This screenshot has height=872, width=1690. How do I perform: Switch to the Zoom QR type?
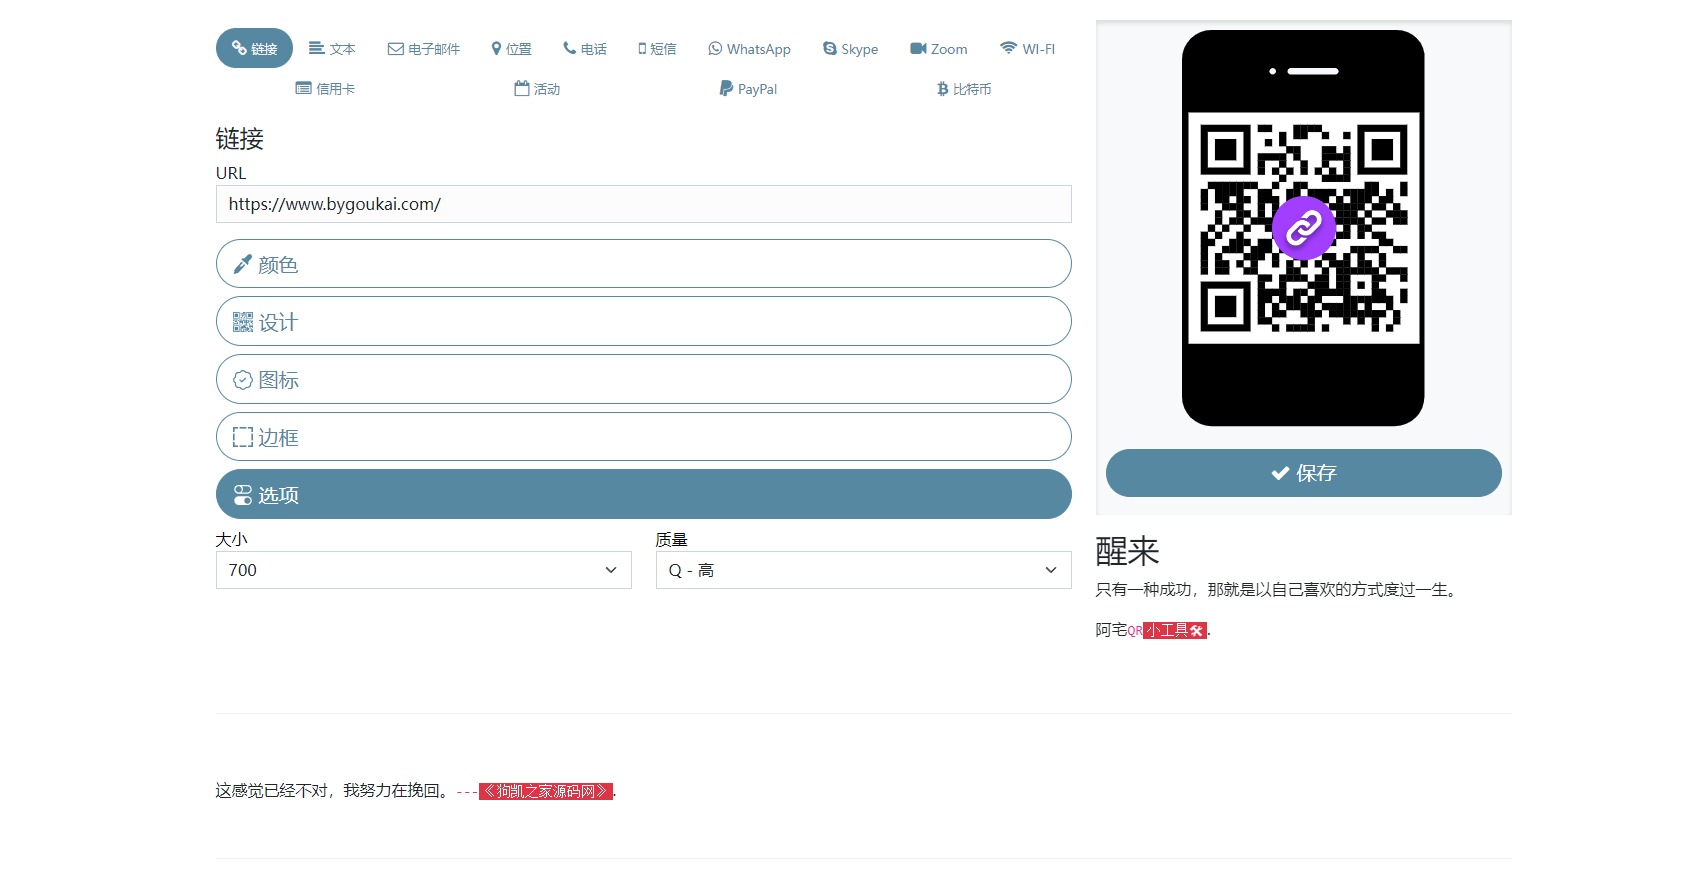938,49
